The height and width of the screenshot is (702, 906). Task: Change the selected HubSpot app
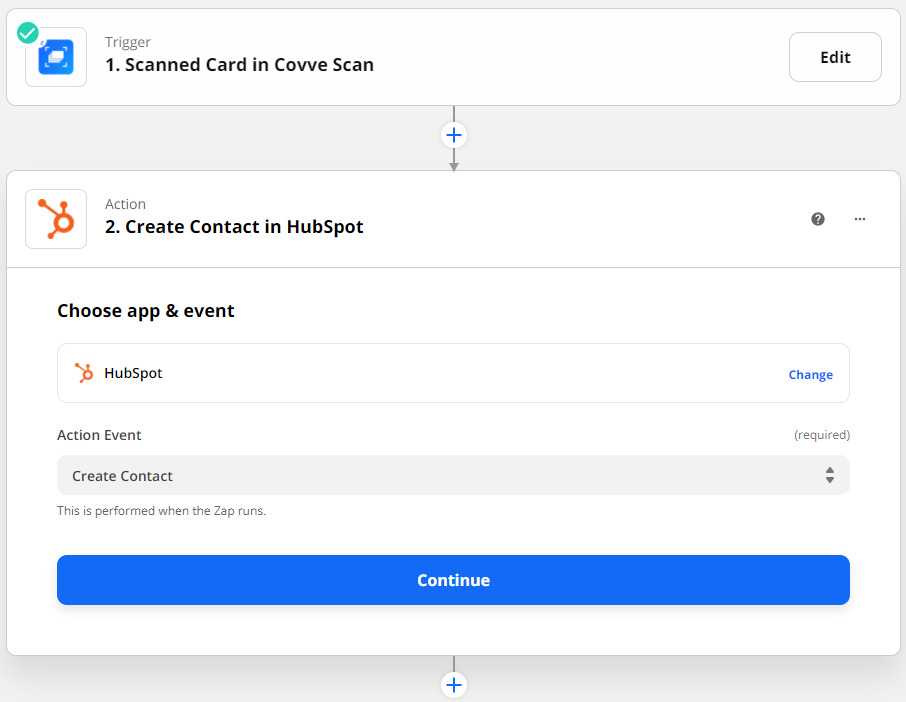pyautogui.click(x=810, y=375)
